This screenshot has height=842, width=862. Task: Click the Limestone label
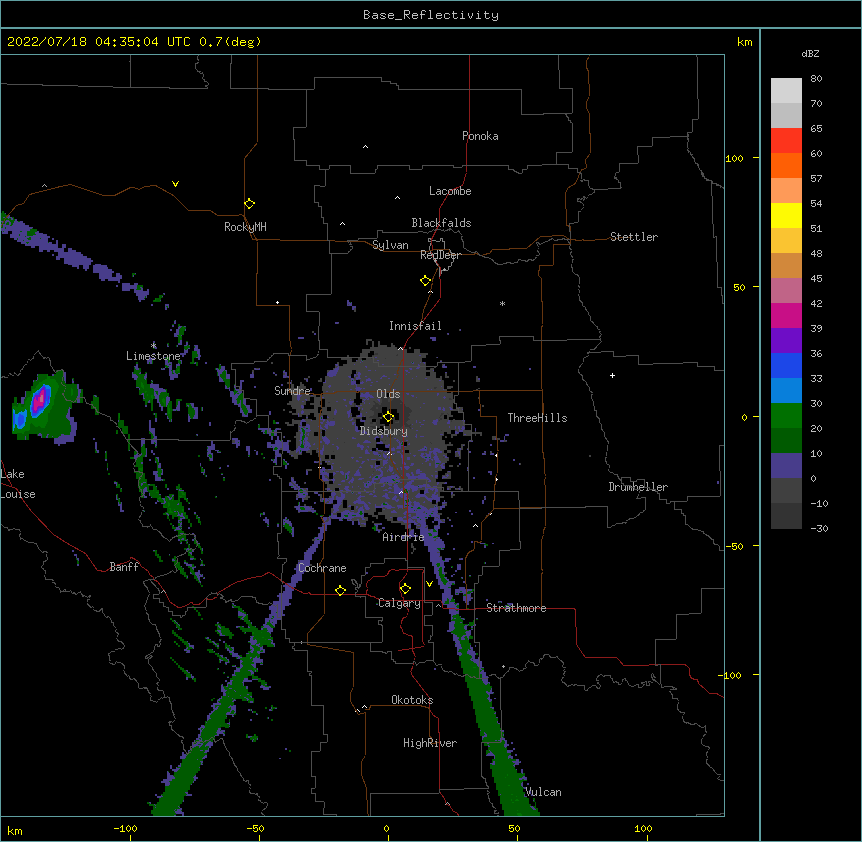(x=153, y=356)
